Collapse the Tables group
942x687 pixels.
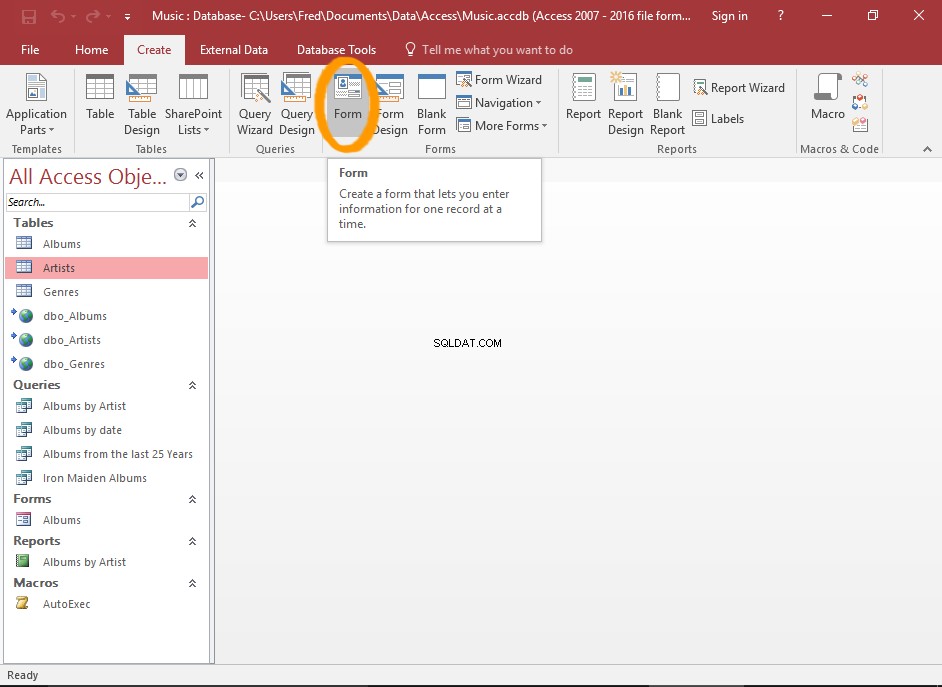tap(192, 223)
